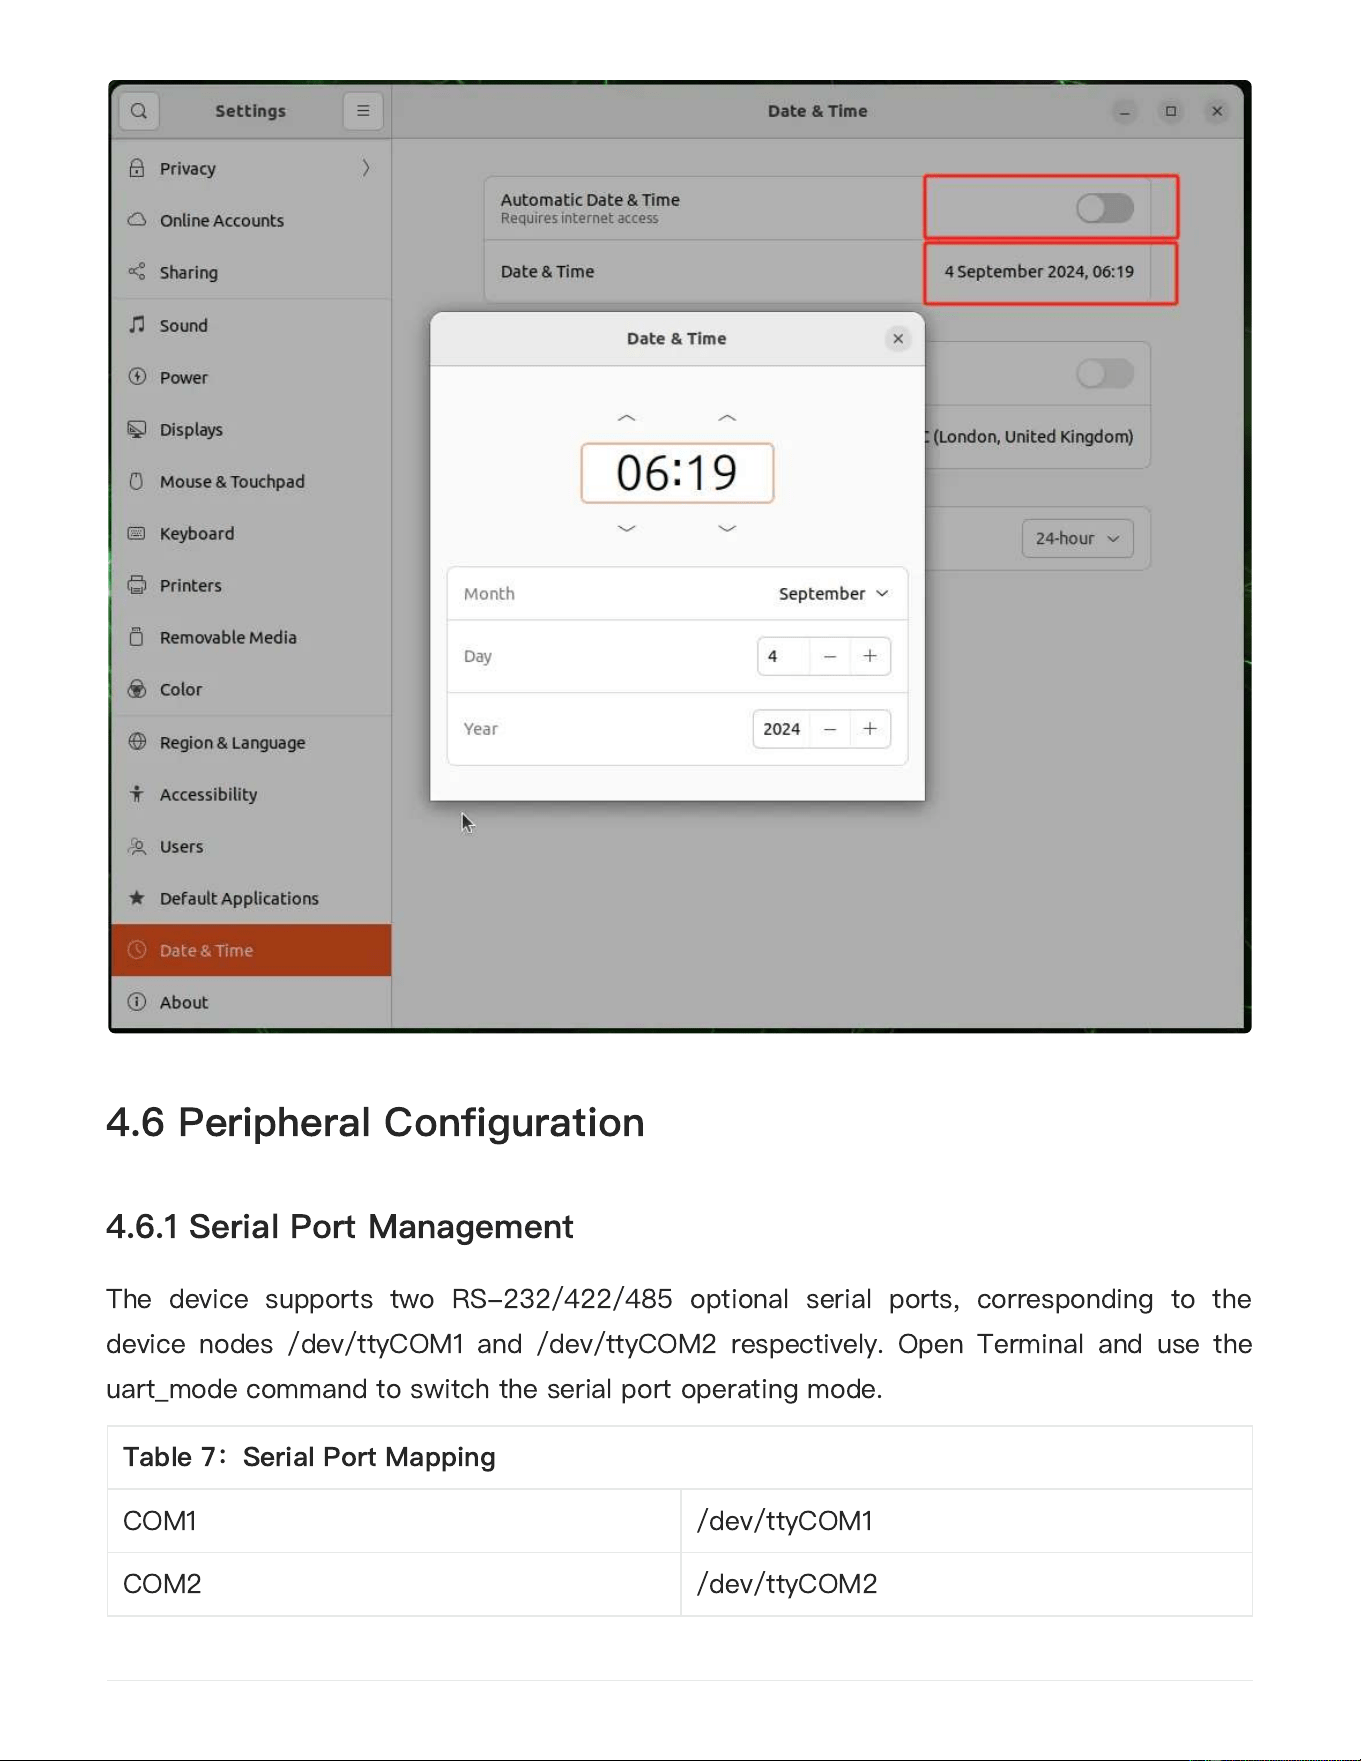Increase the hour with up arrow
Viewport: 1361px width, 1761px height.
[627, 418]
